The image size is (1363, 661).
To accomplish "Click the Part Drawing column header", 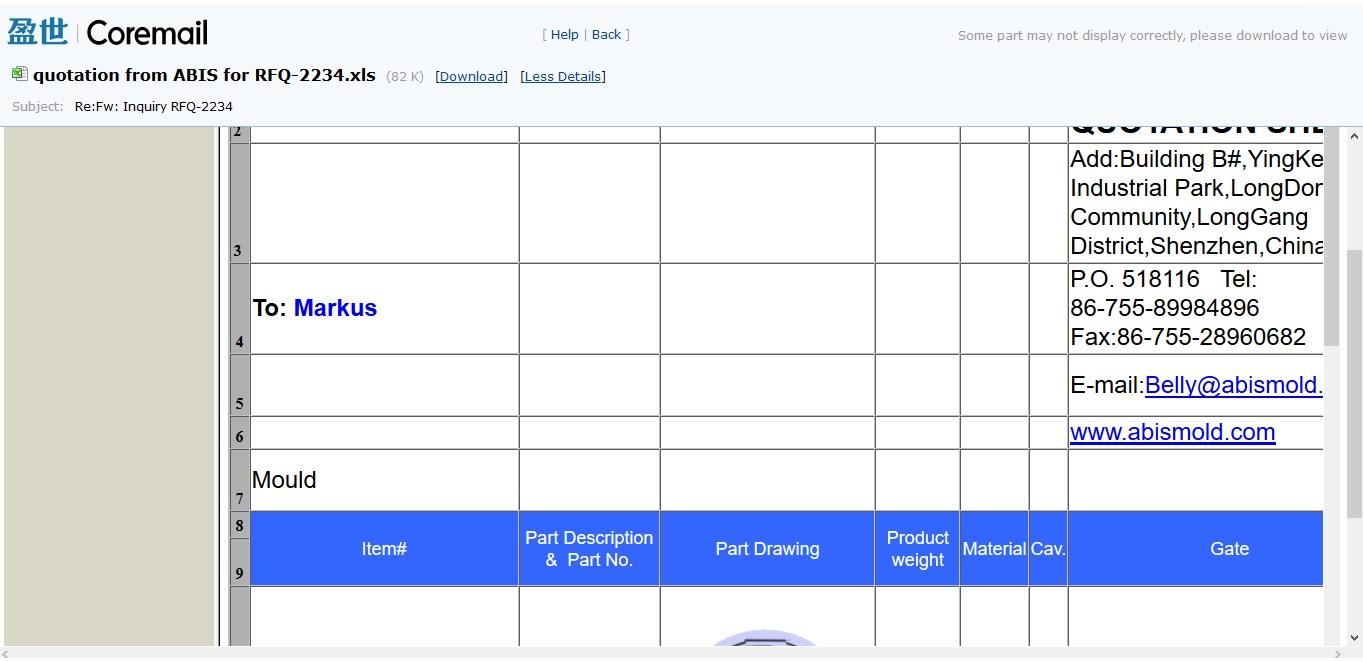I will pyautogui.click(x=767, y=549).
